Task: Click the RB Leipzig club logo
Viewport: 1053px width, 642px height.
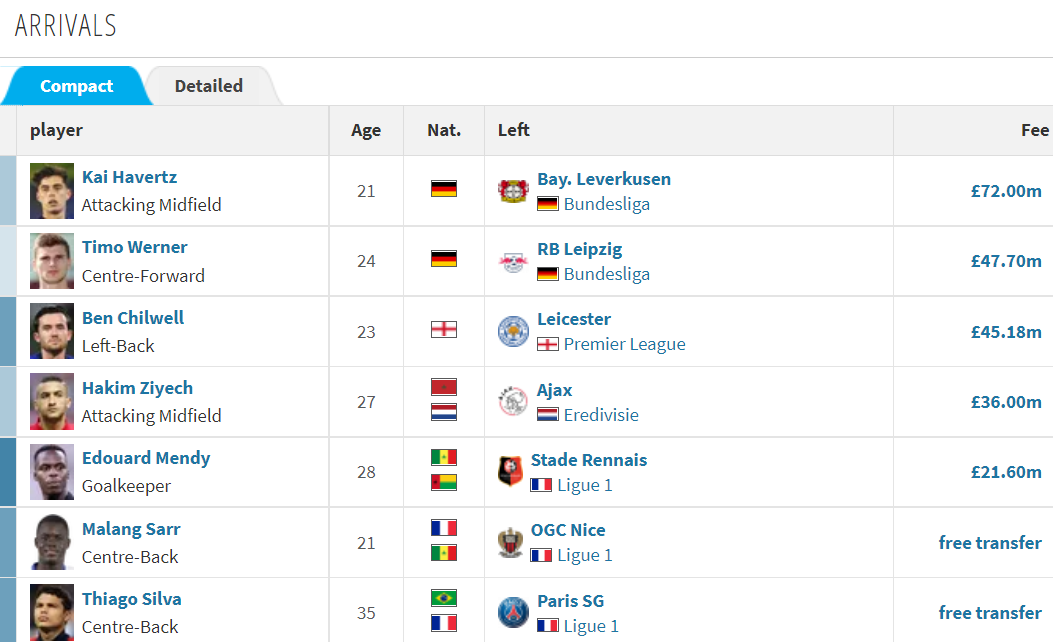Action: click(513, 261)
